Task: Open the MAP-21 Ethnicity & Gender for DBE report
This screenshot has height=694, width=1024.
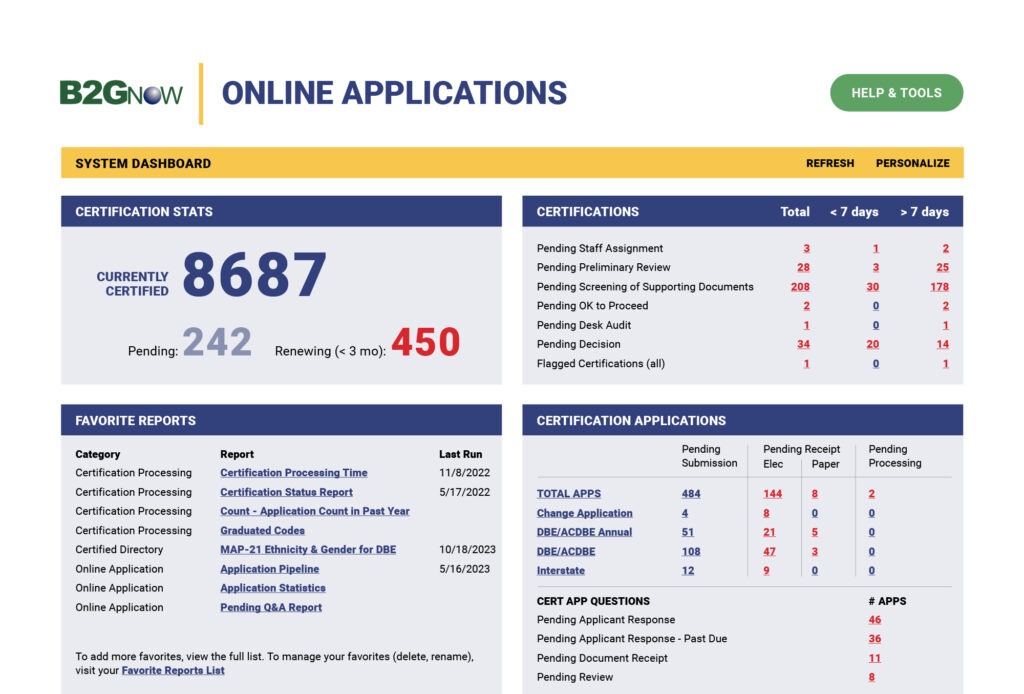Action: 306,549
